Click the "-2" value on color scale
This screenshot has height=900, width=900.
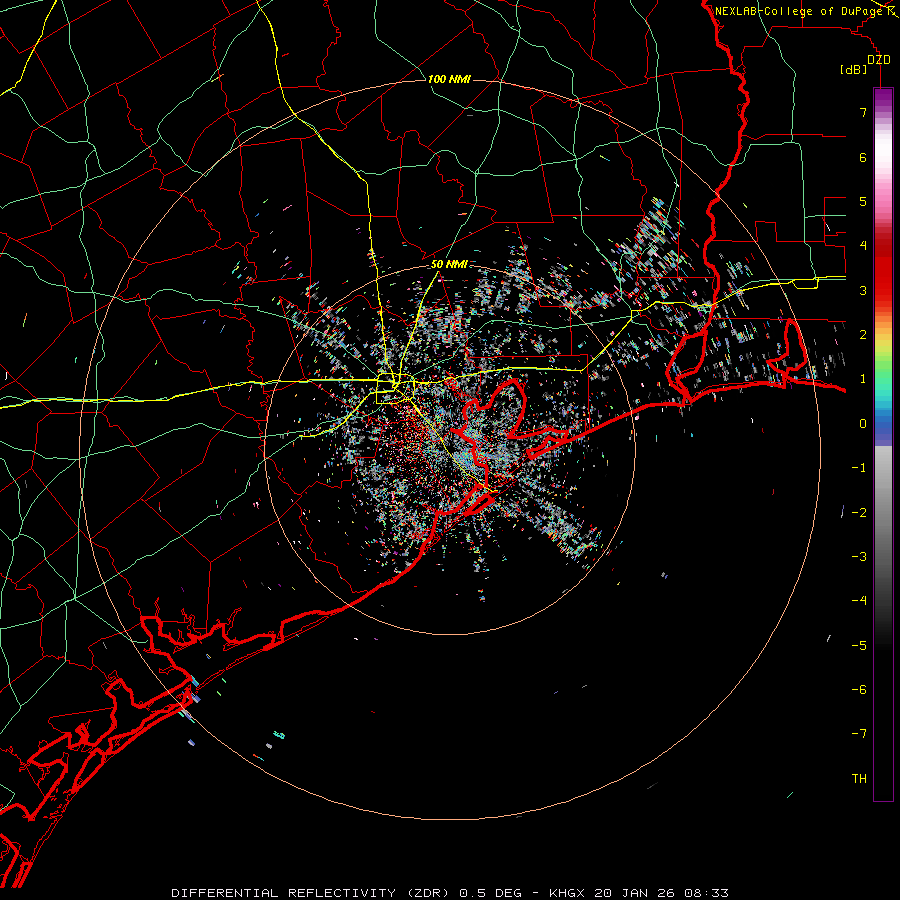click(x=859, y=513)
